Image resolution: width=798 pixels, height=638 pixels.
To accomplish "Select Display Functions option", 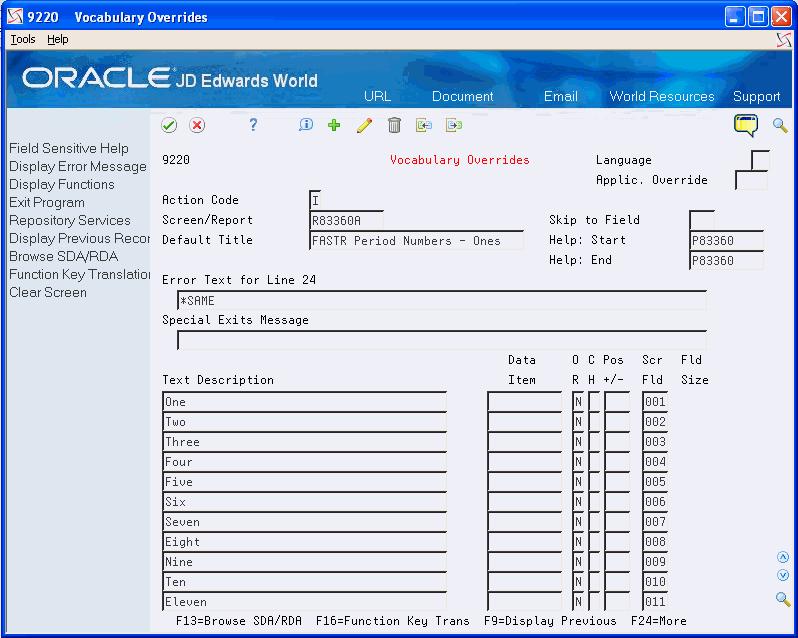I will (x=62, y=184).
